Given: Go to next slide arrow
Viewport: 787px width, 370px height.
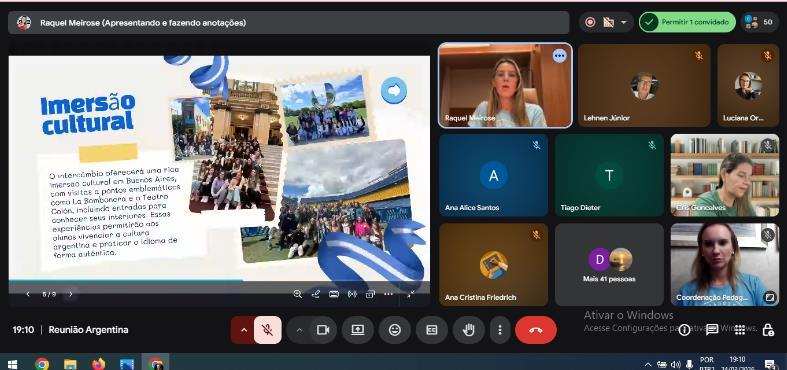Looking at the screenshot, I should (71, 294).
